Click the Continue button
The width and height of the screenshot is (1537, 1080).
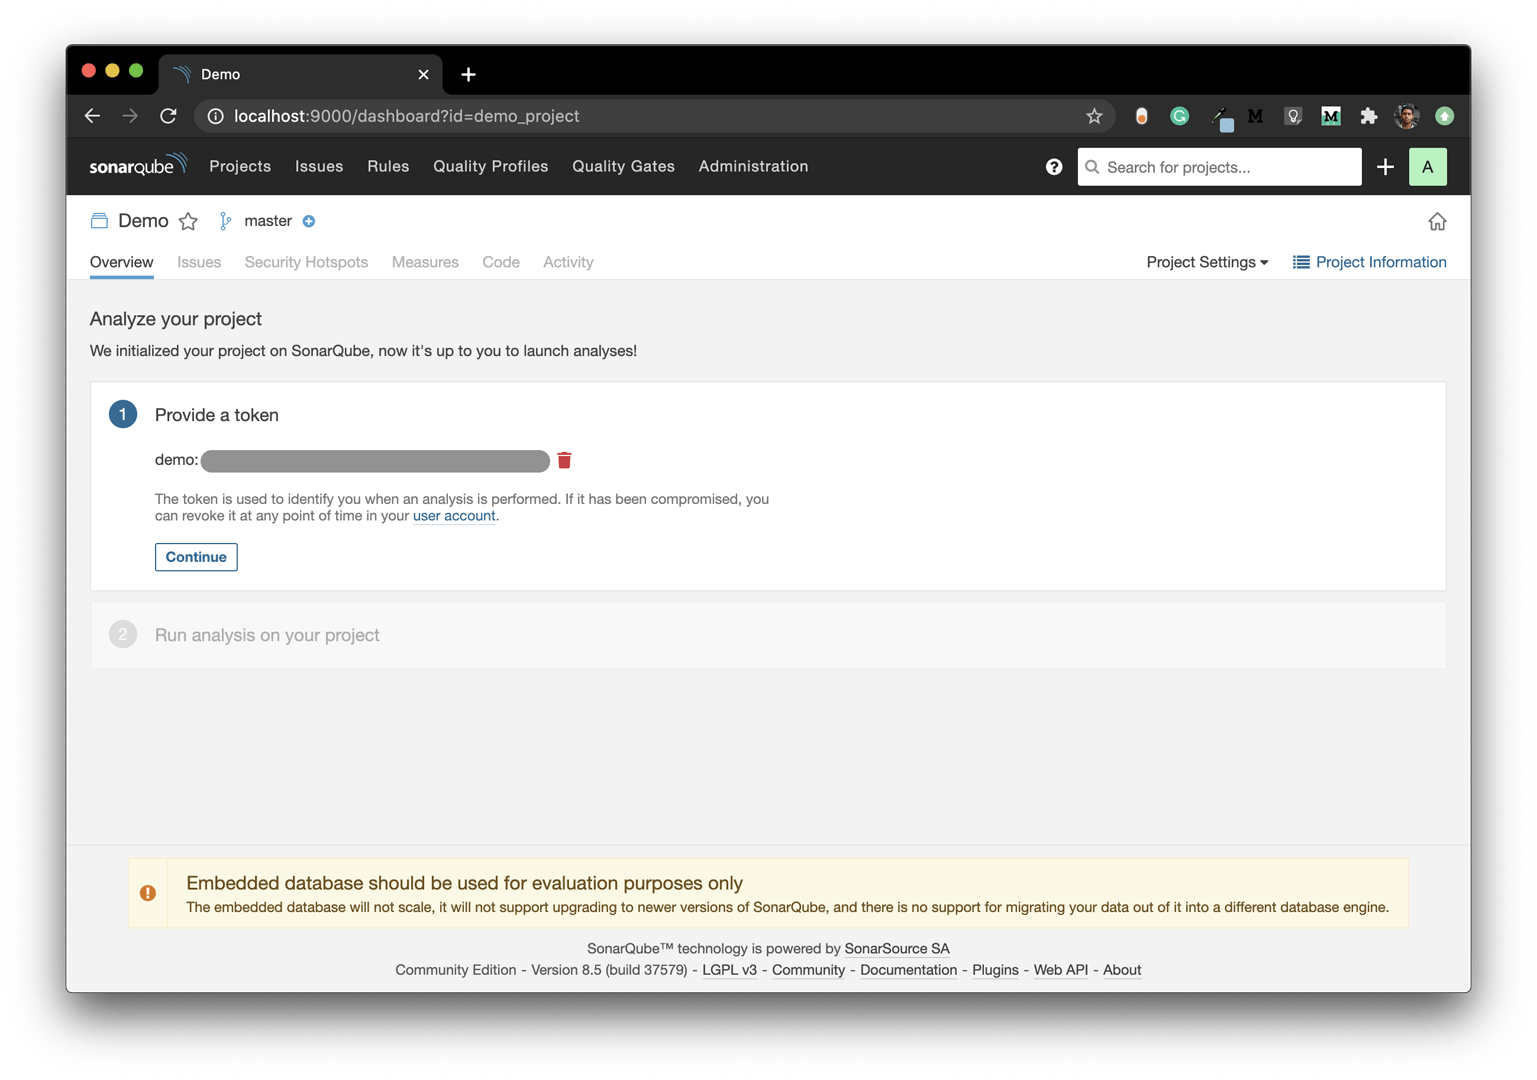pyautogui.click(x=196, y=557)
